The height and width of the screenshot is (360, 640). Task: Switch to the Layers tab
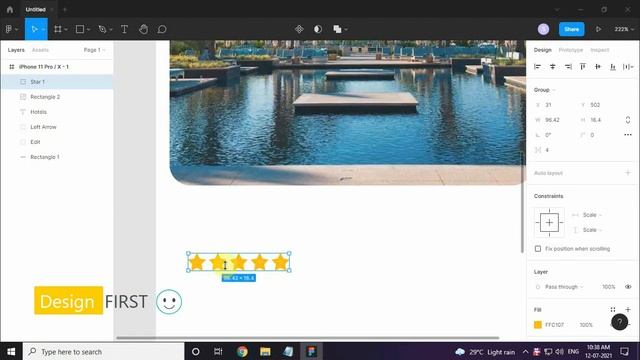tap(16, 50)
